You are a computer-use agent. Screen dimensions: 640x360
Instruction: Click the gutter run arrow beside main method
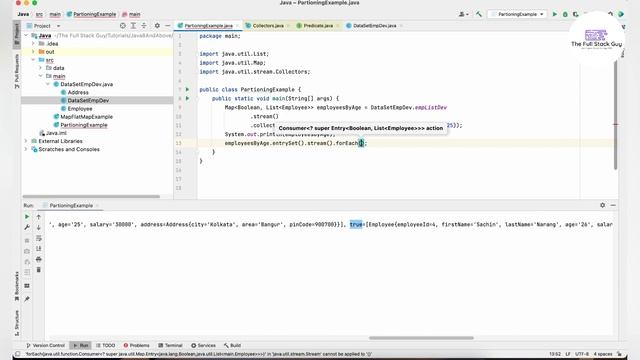[x=187, y=98]
